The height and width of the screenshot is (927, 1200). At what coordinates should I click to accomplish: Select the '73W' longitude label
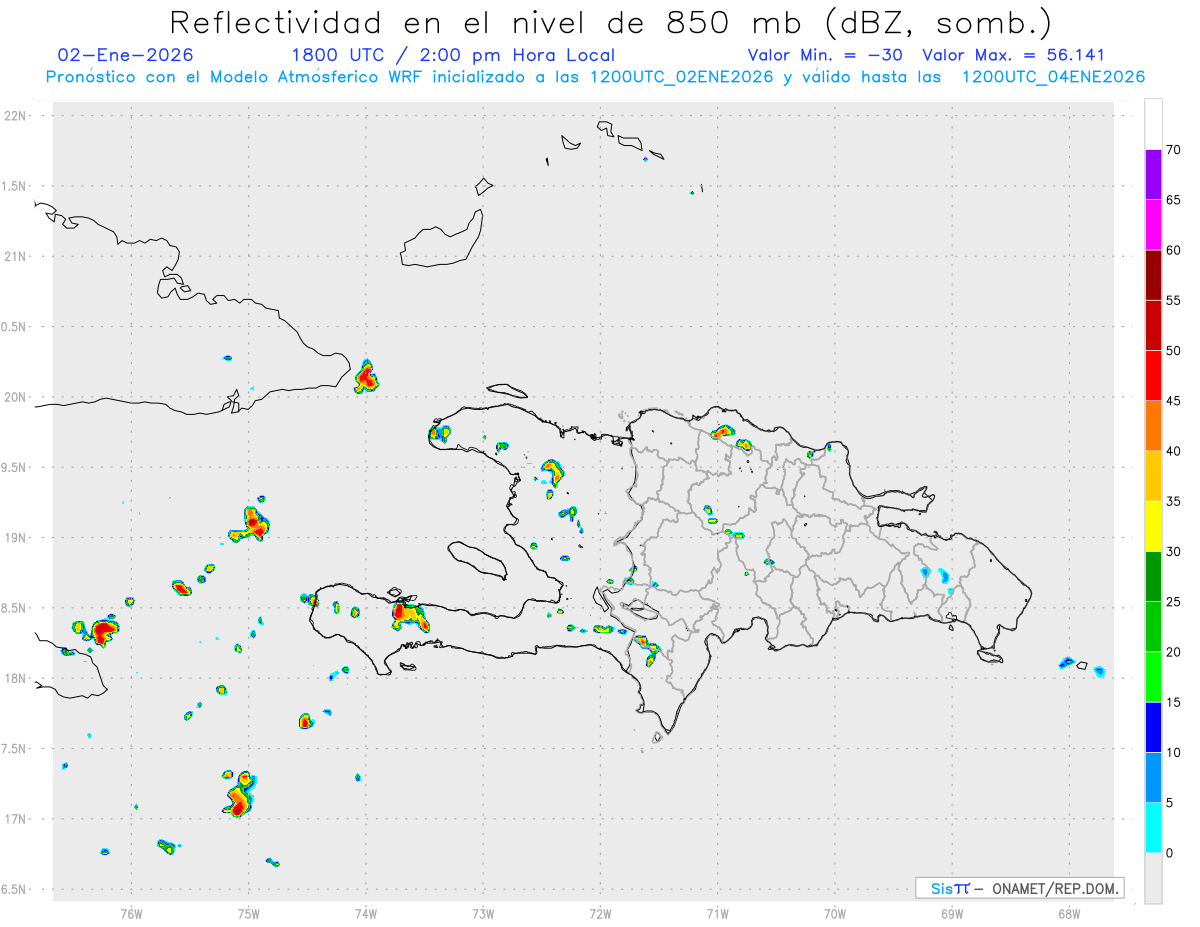[483, 913]
